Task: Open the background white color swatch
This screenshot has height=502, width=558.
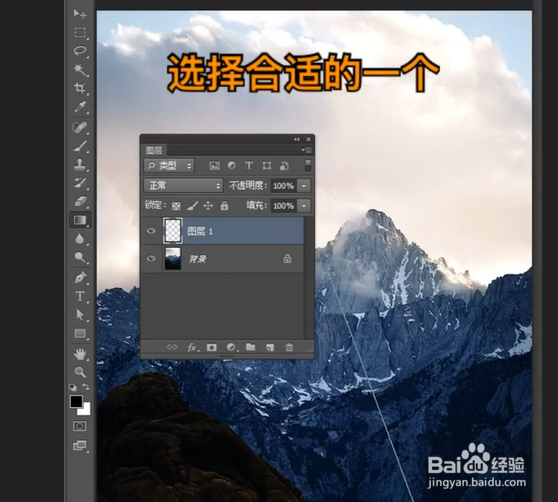Action: pyautogui.click(x=86, y=411)
